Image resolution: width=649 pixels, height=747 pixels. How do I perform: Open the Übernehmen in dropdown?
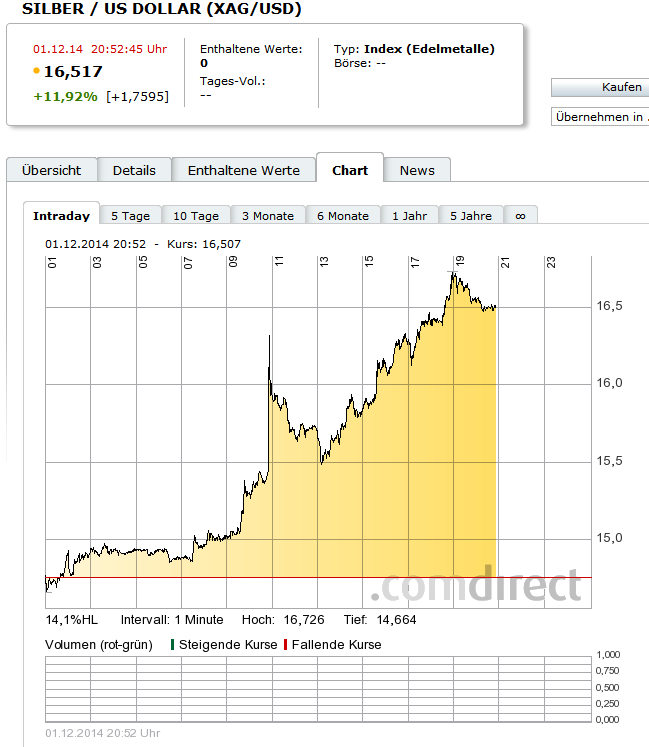600,117
